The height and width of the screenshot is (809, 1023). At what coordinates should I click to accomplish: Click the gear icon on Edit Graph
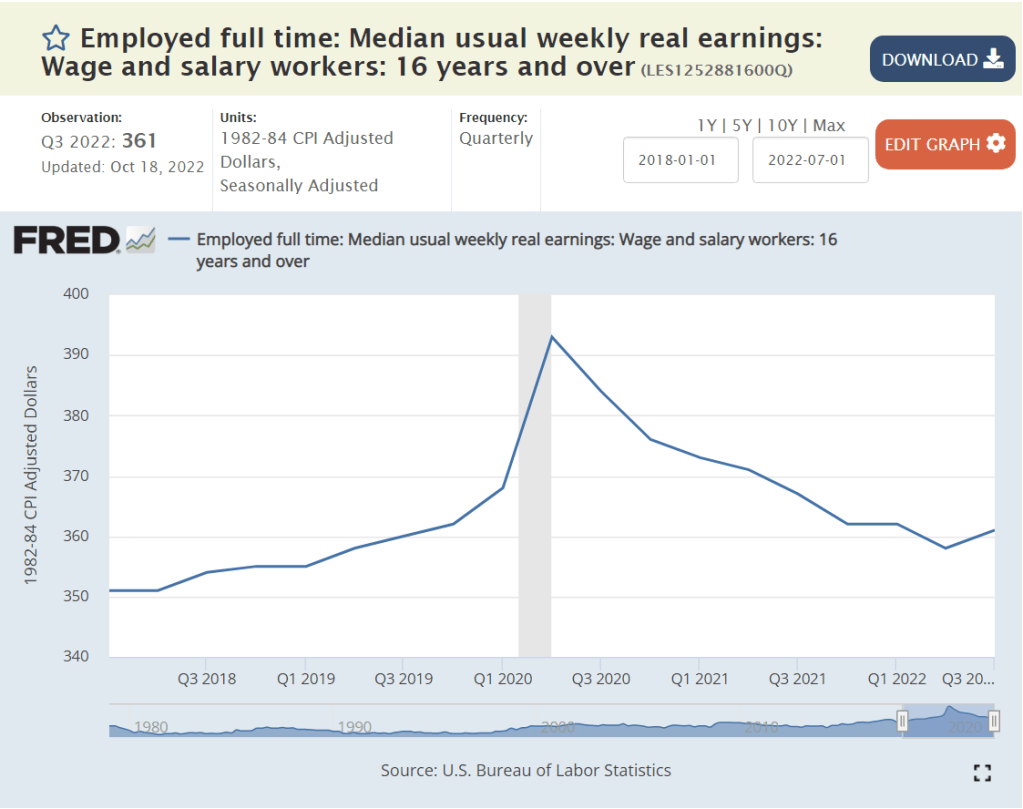tap(995, 144)
